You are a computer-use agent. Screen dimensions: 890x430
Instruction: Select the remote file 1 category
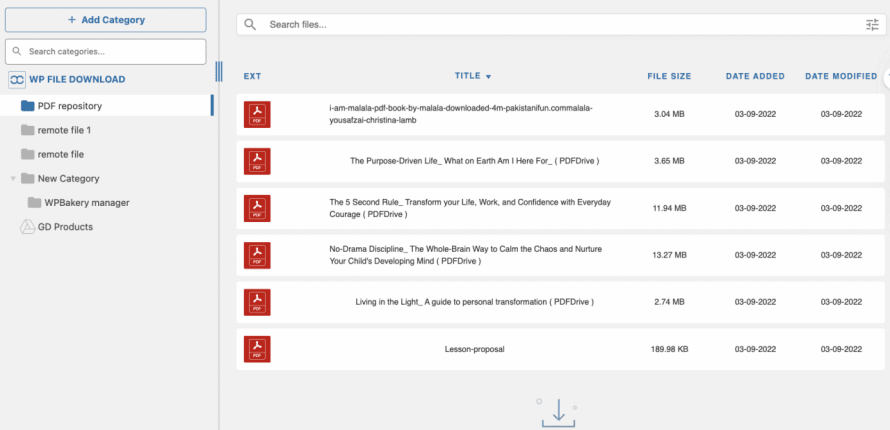64,130
